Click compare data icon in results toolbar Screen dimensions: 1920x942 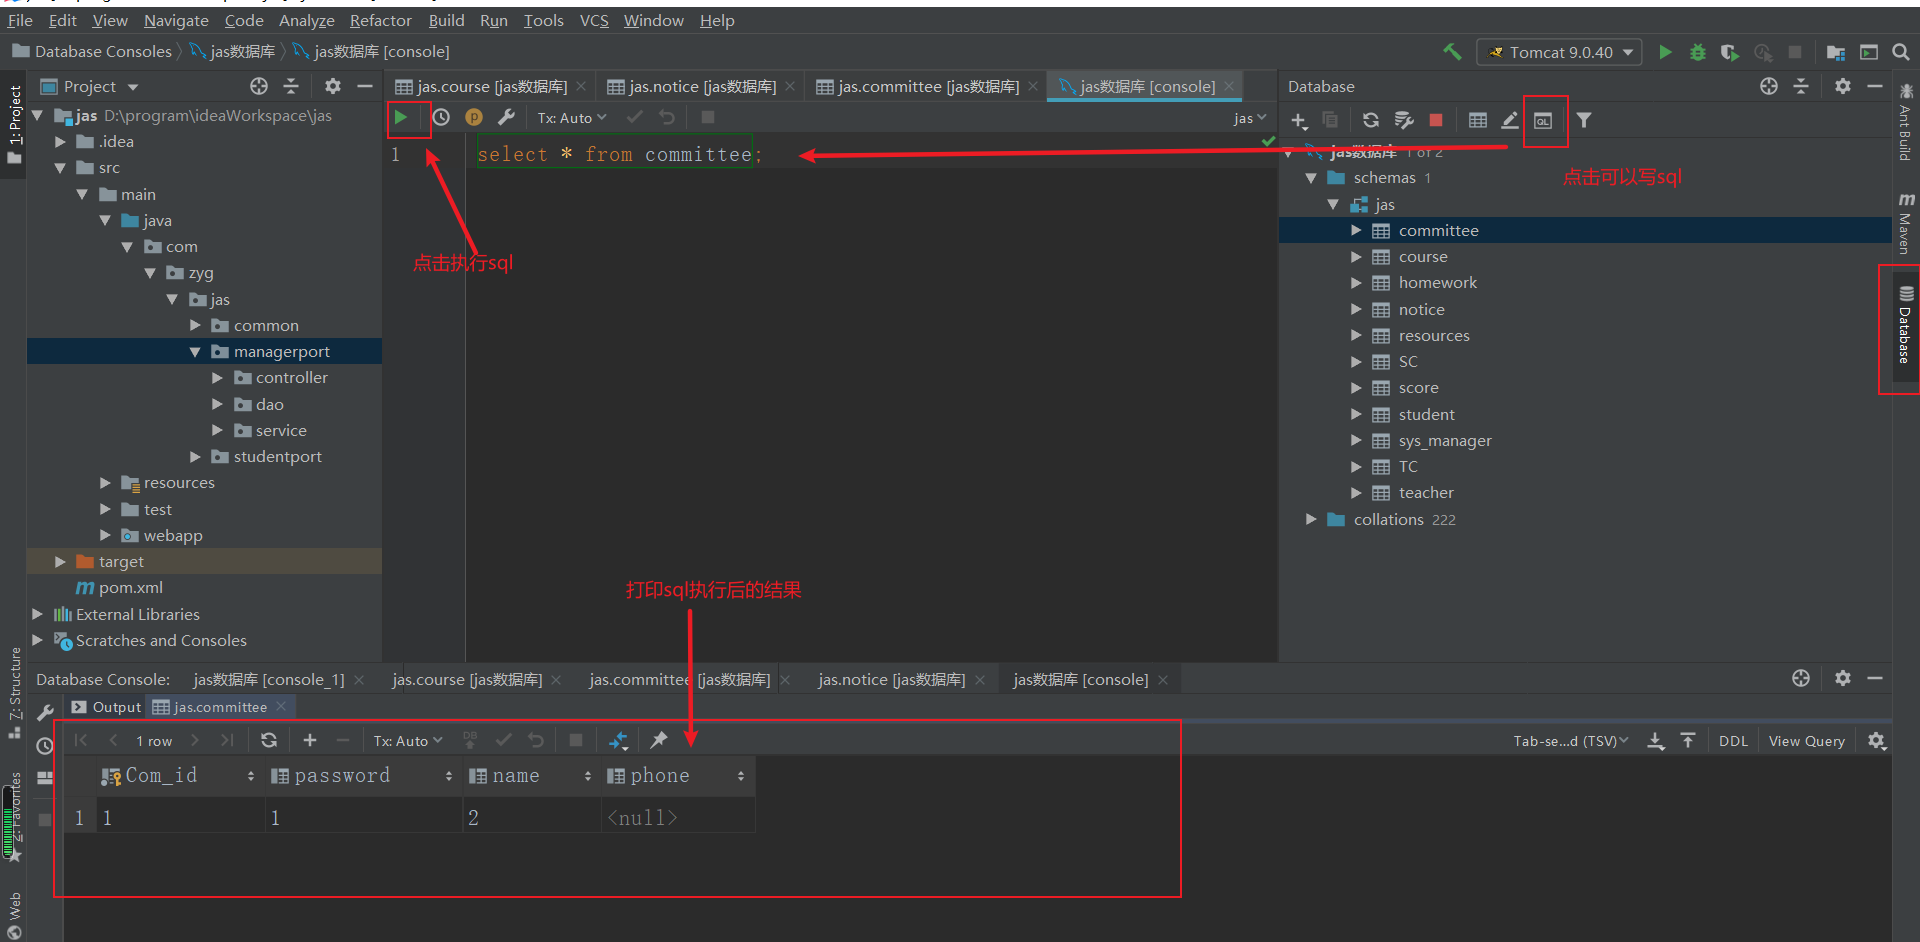pos(619,741)
